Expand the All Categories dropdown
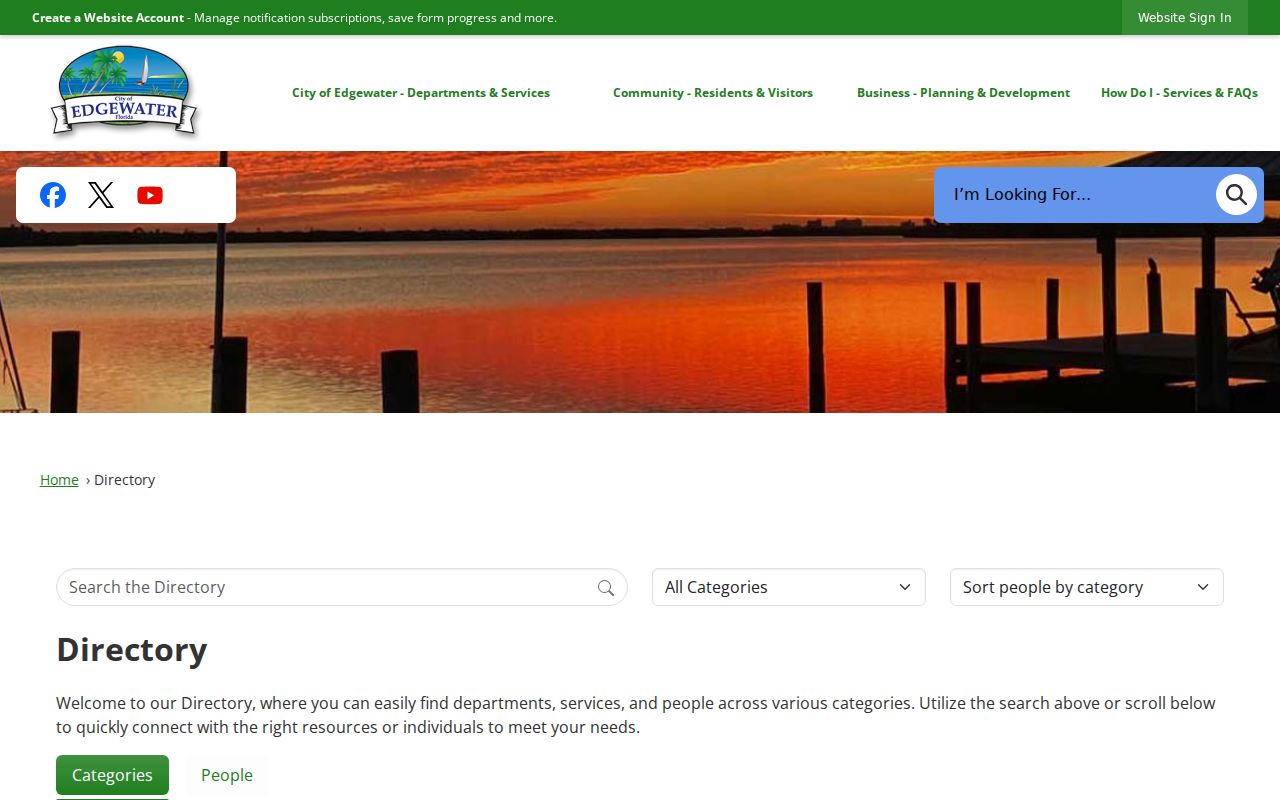The width and height of the screenshot is (1280, 800). (789, 587)
